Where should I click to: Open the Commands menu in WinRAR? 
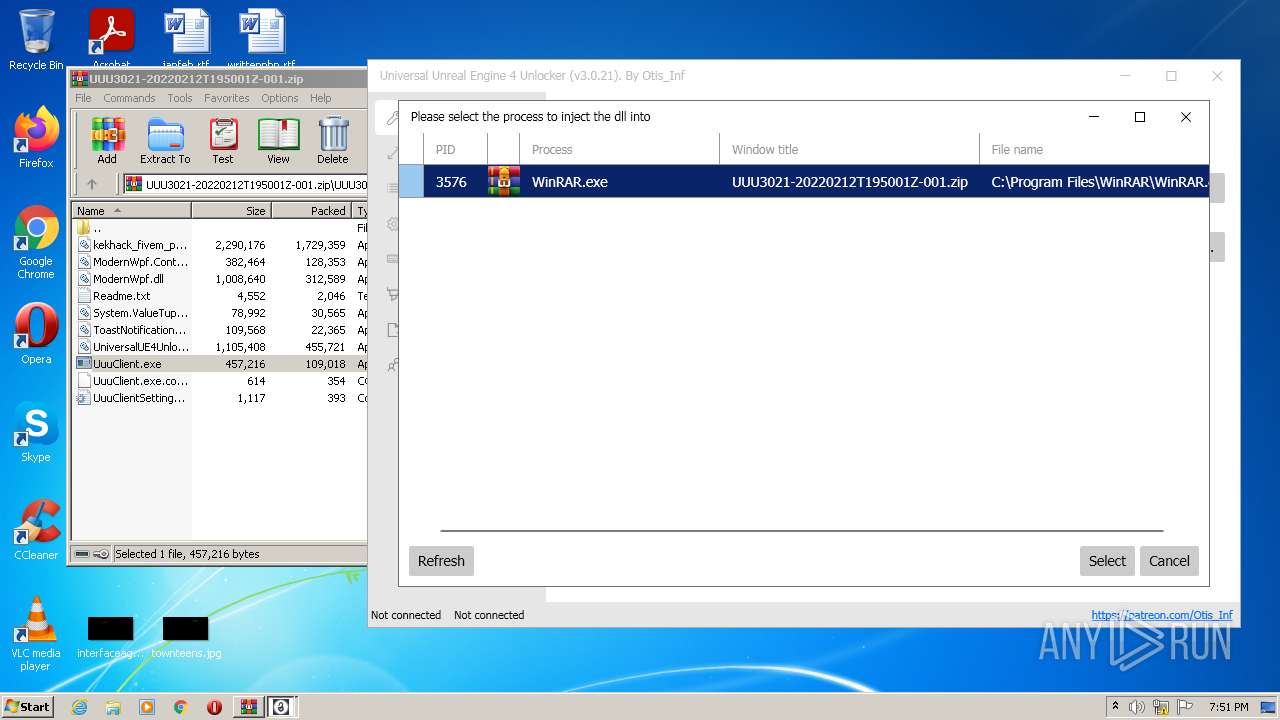129,98
